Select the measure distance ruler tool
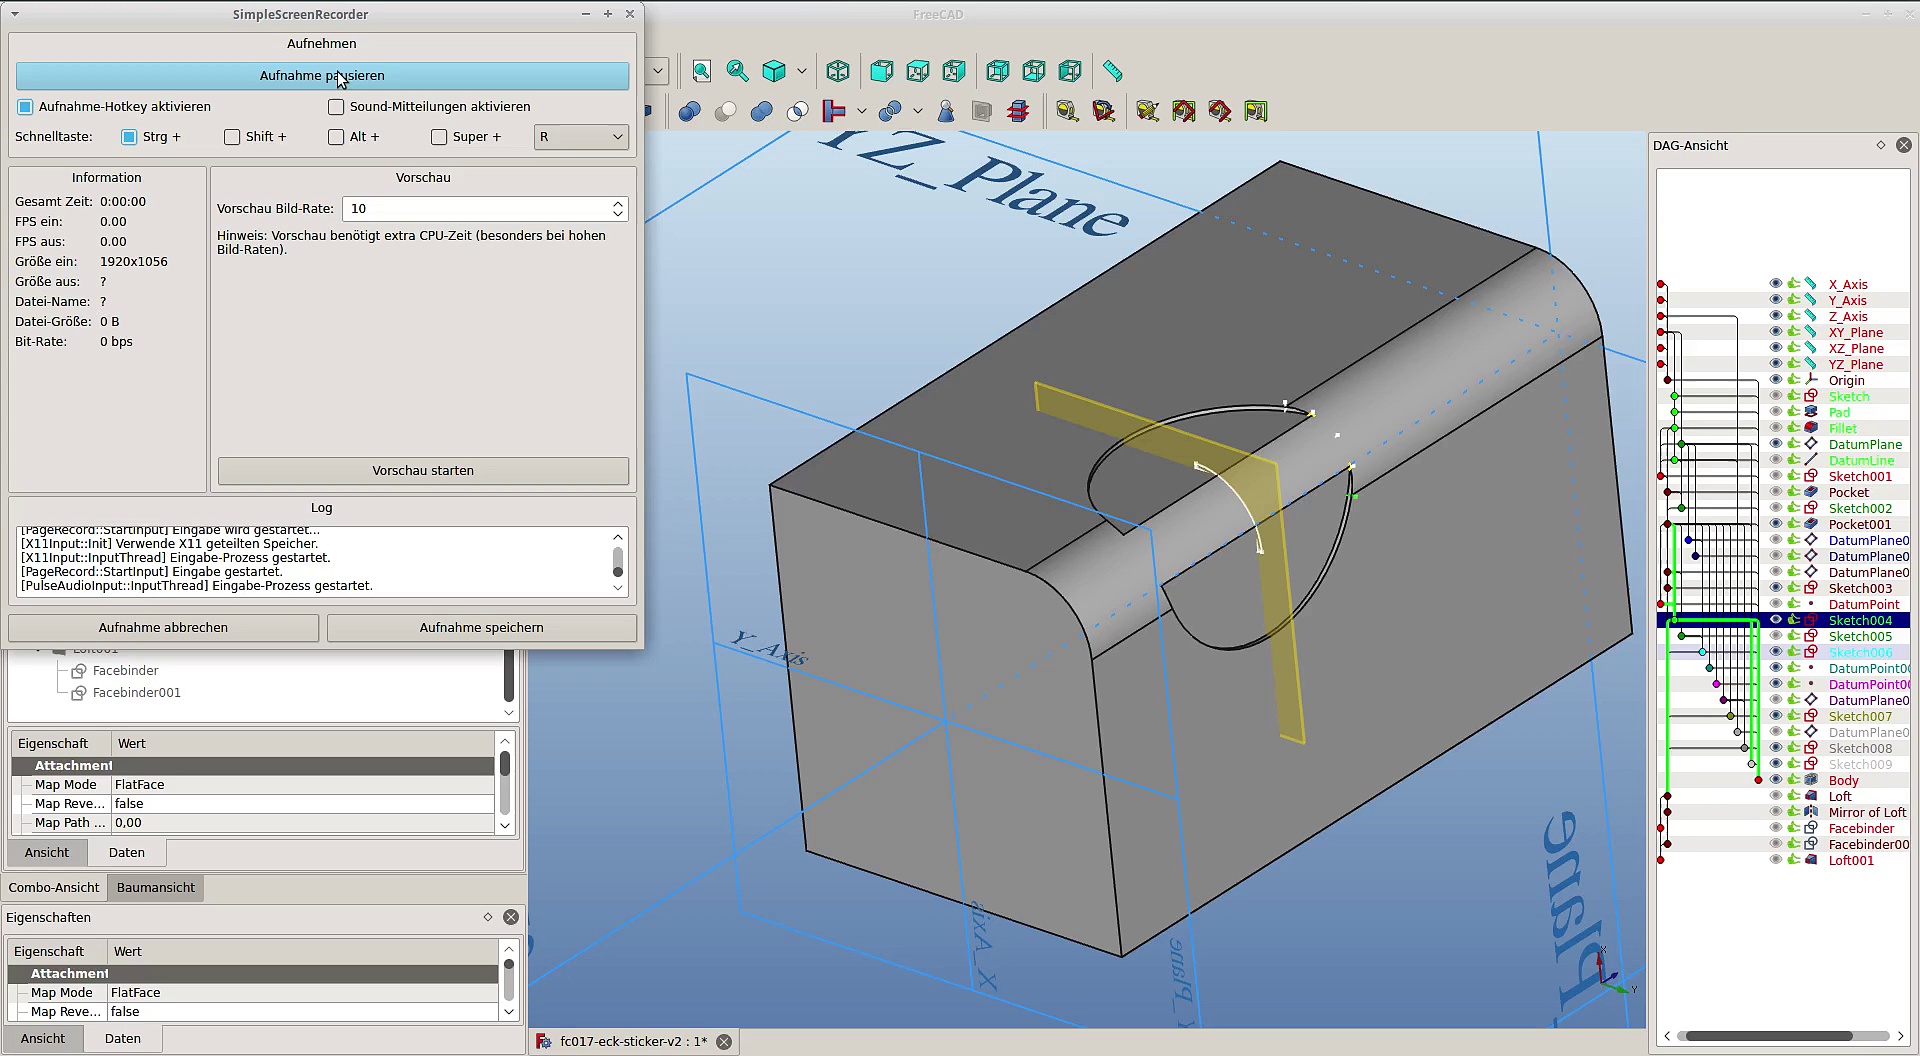Image resolution: width=1920 pixels, height=1056 pixels. click(1112, 71)
